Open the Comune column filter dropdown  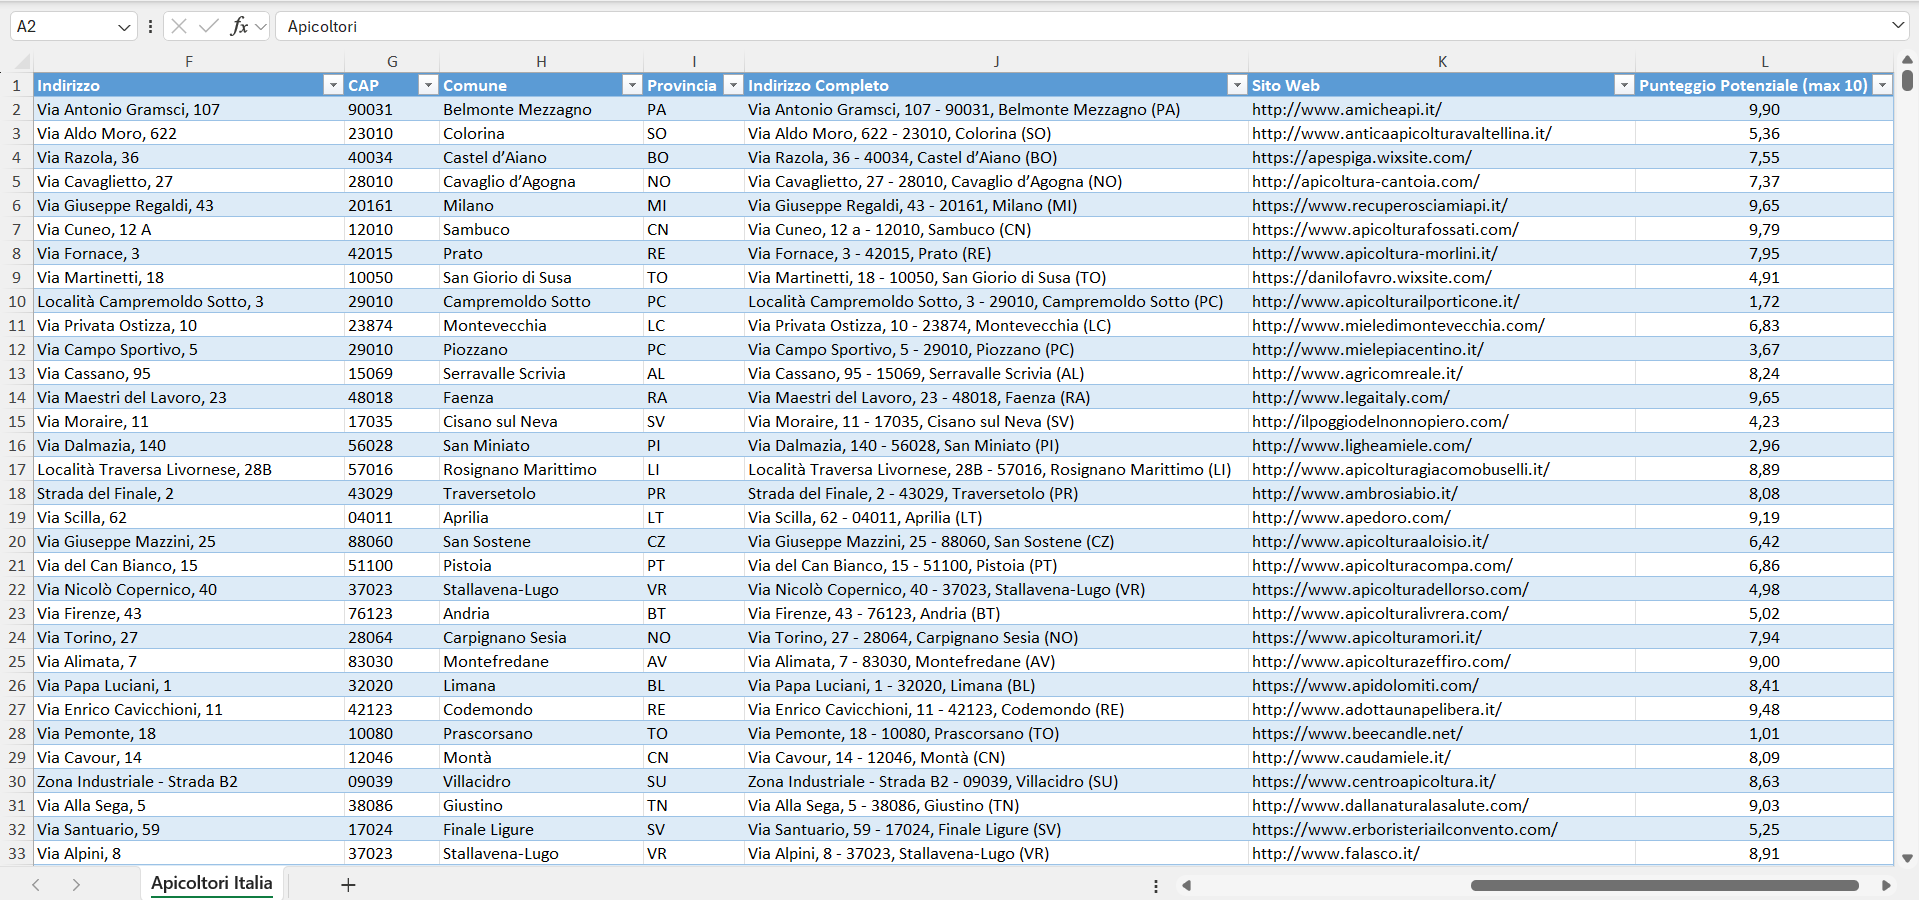pyautogui.click(x=632, y=85)
